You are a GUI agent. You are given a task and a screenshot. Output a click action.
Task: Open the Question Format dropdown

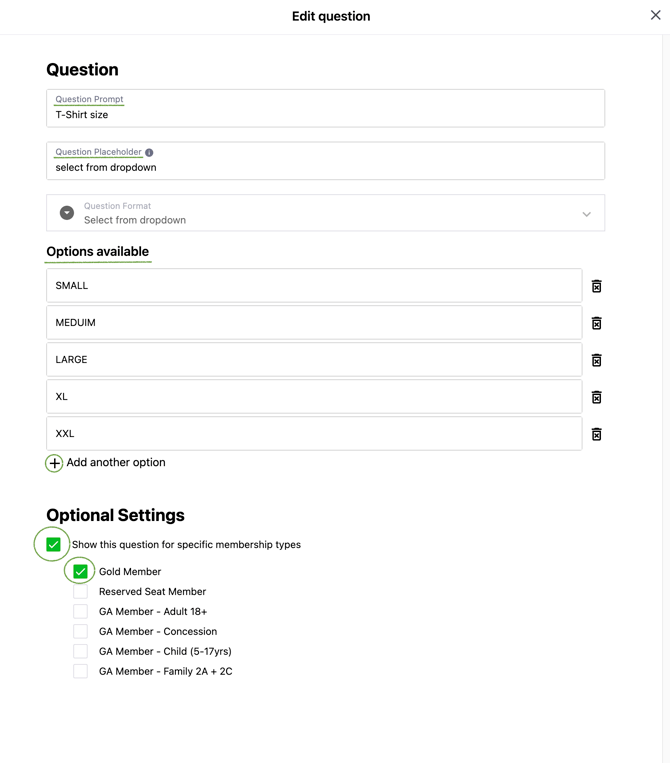(x=325, y=213)
